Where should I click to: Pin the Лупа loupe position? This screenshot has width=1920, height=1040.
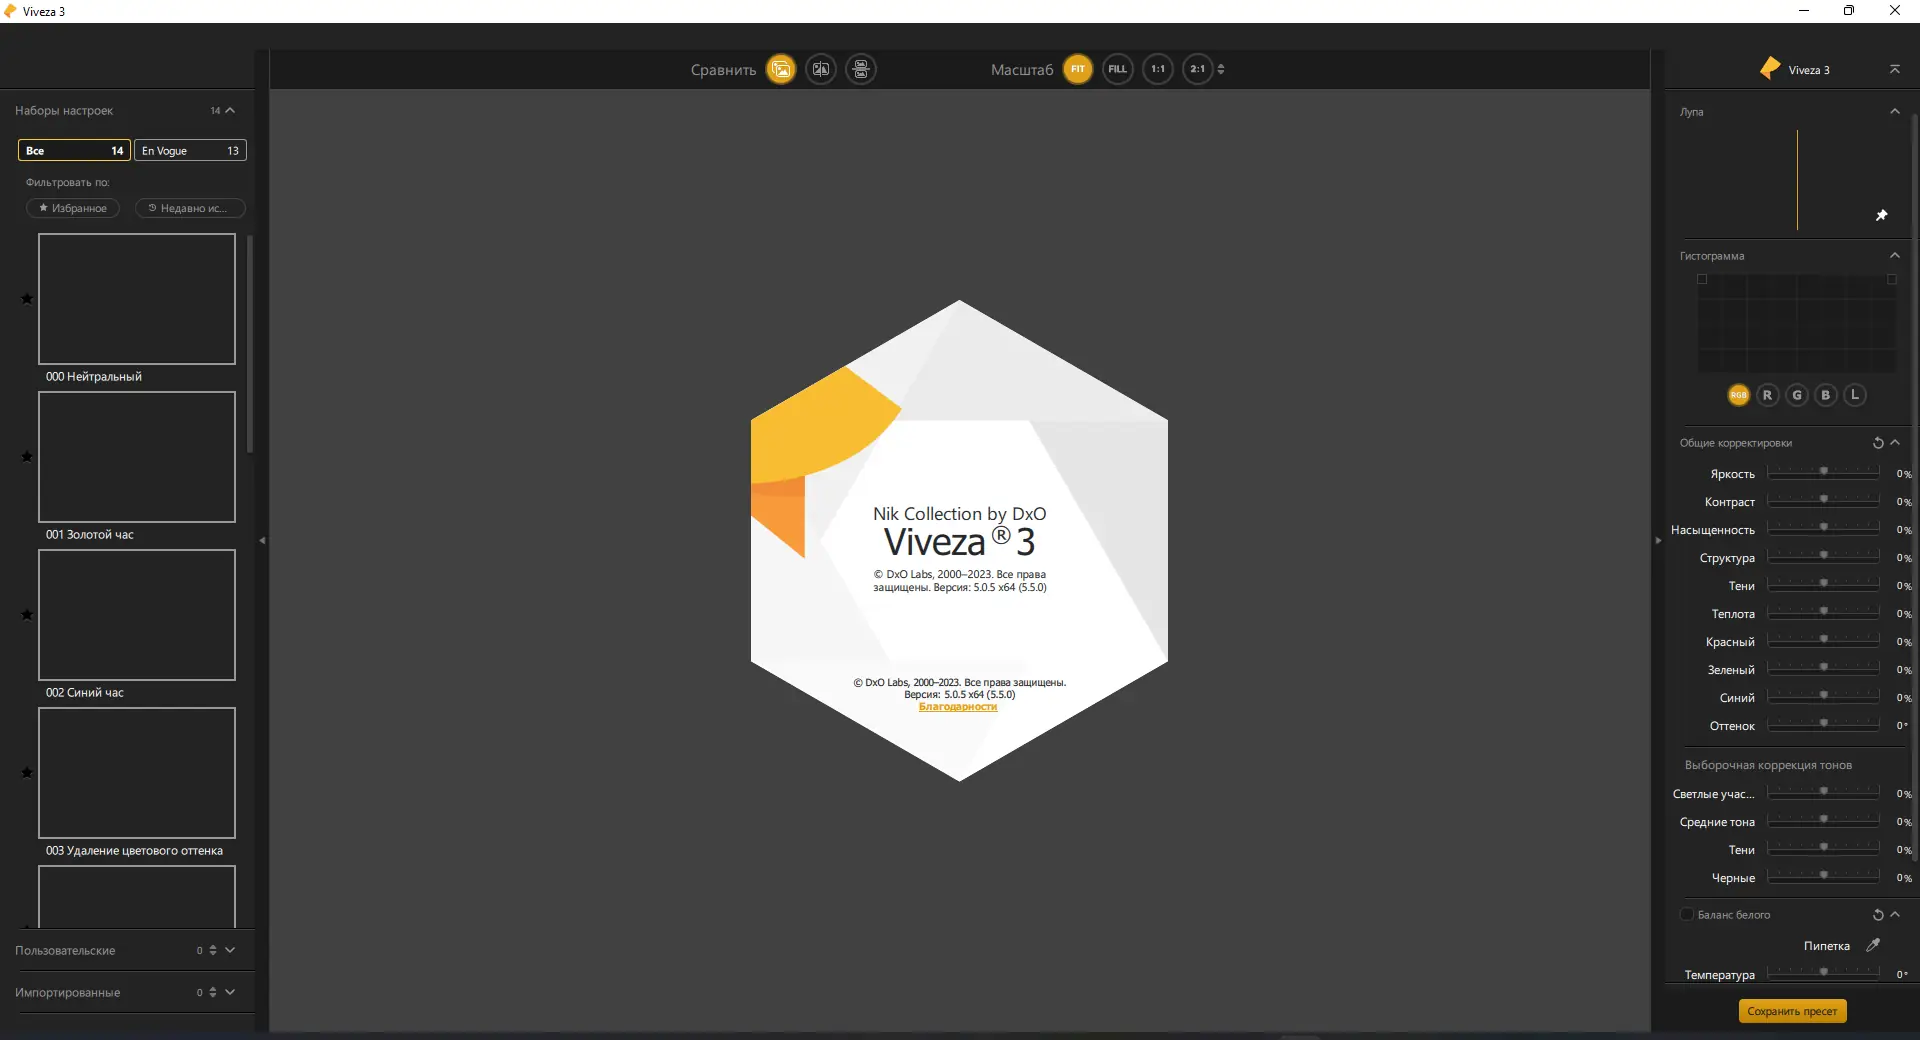tap(1881, 215)
